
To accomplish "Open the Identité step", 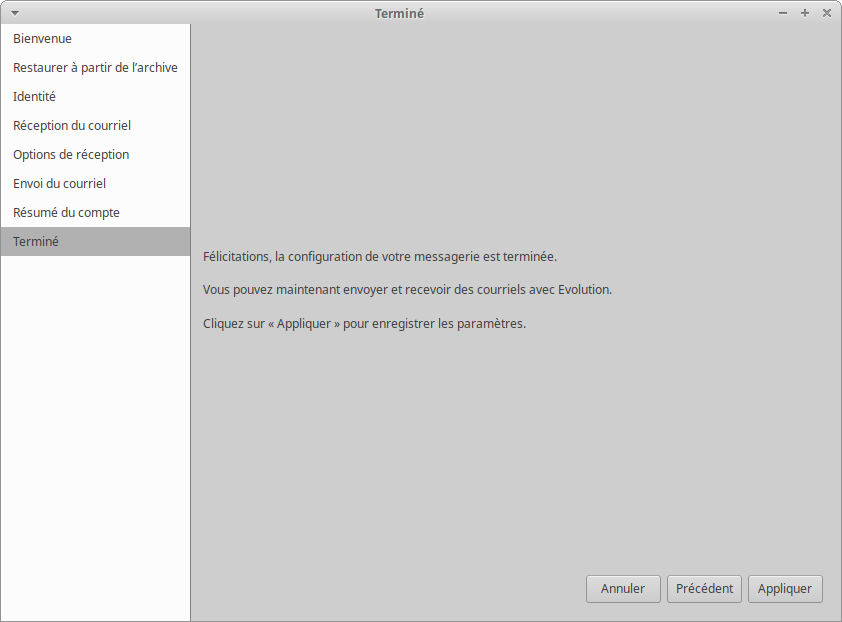I will 34,97.
